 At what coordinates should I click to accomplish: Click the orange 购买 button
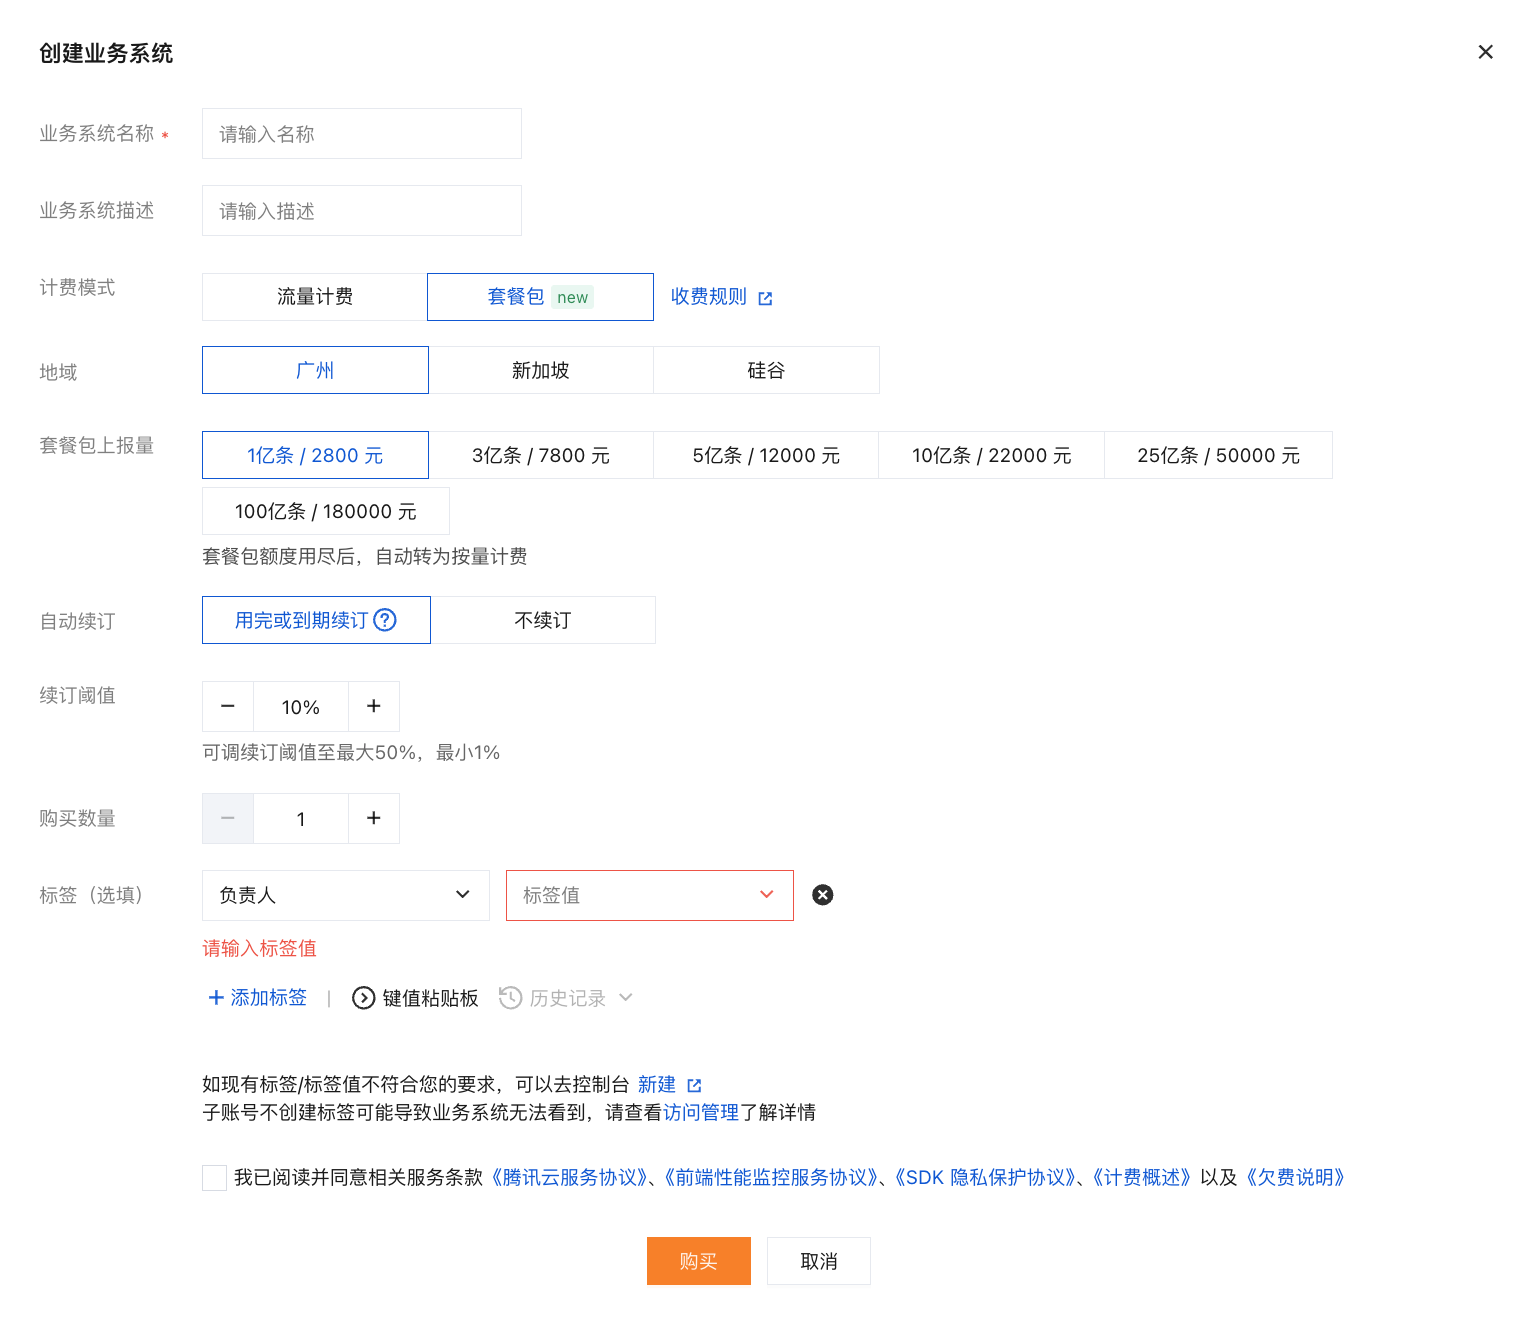point(699,1261)
